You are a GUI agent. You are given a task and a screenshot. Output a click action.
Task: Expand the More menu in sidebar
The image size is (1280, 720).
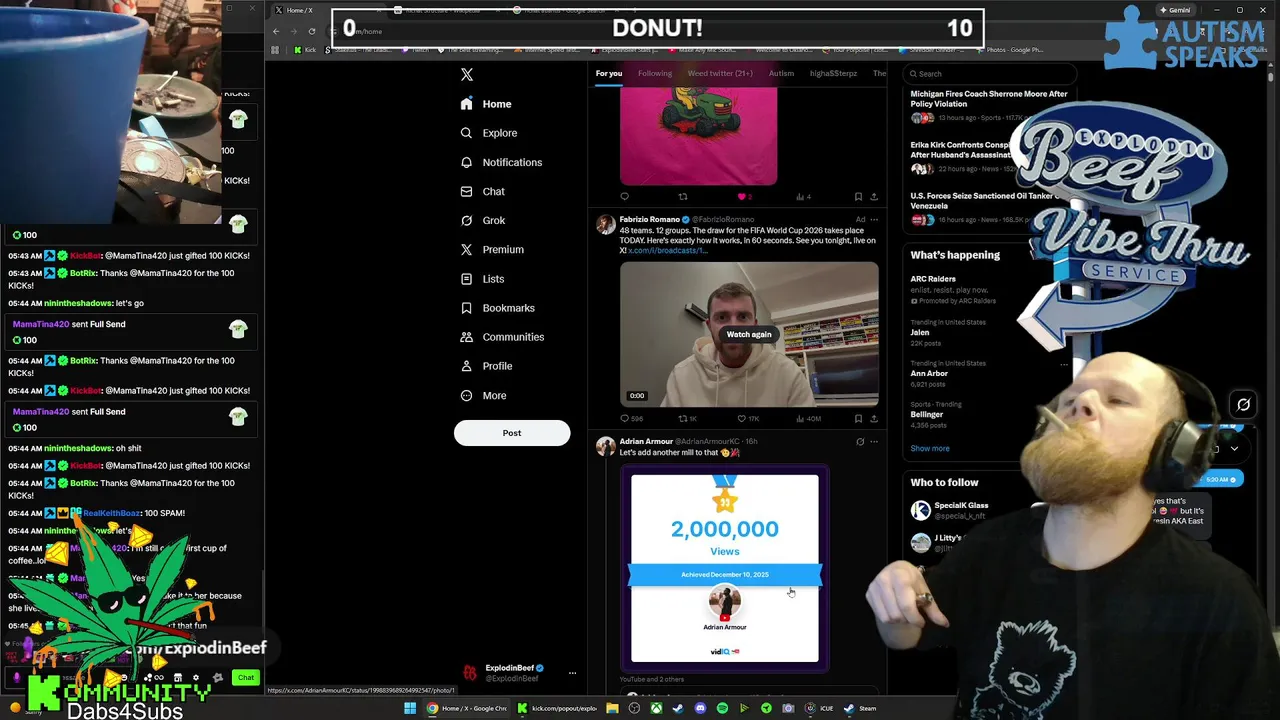tap(483, 395)
